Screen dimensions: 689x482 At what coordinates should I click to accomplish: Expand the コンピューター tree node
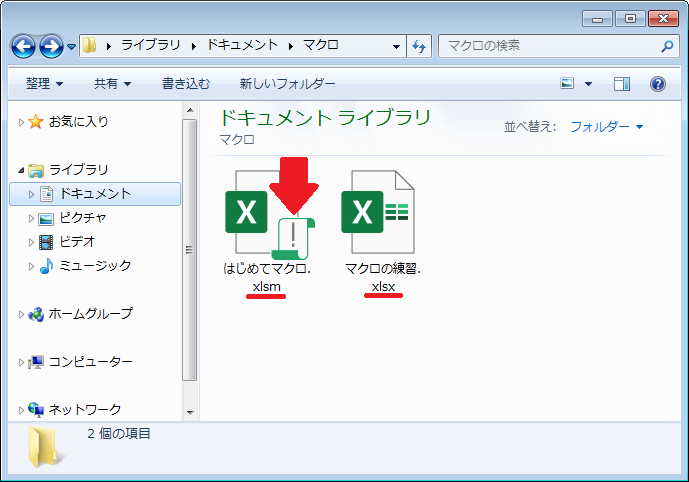pyautogui.click(x=21, y=362)
